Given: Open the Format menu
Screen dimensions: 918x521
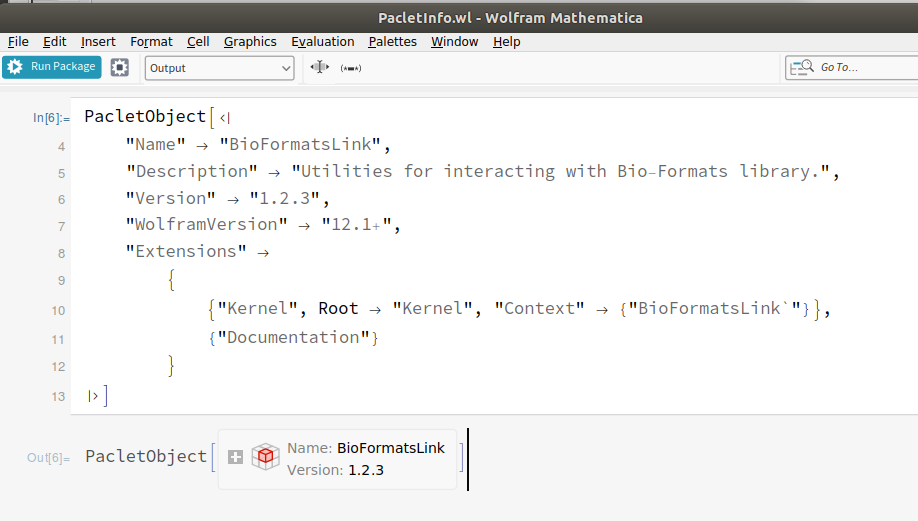Looking at the screenshot, I should 151,42.
